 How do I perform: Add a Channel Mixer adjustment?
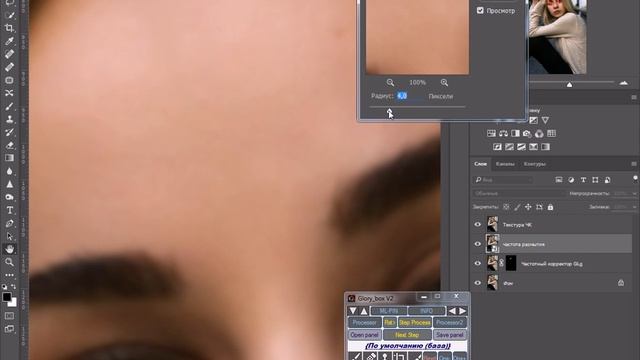tap(539, 133)
